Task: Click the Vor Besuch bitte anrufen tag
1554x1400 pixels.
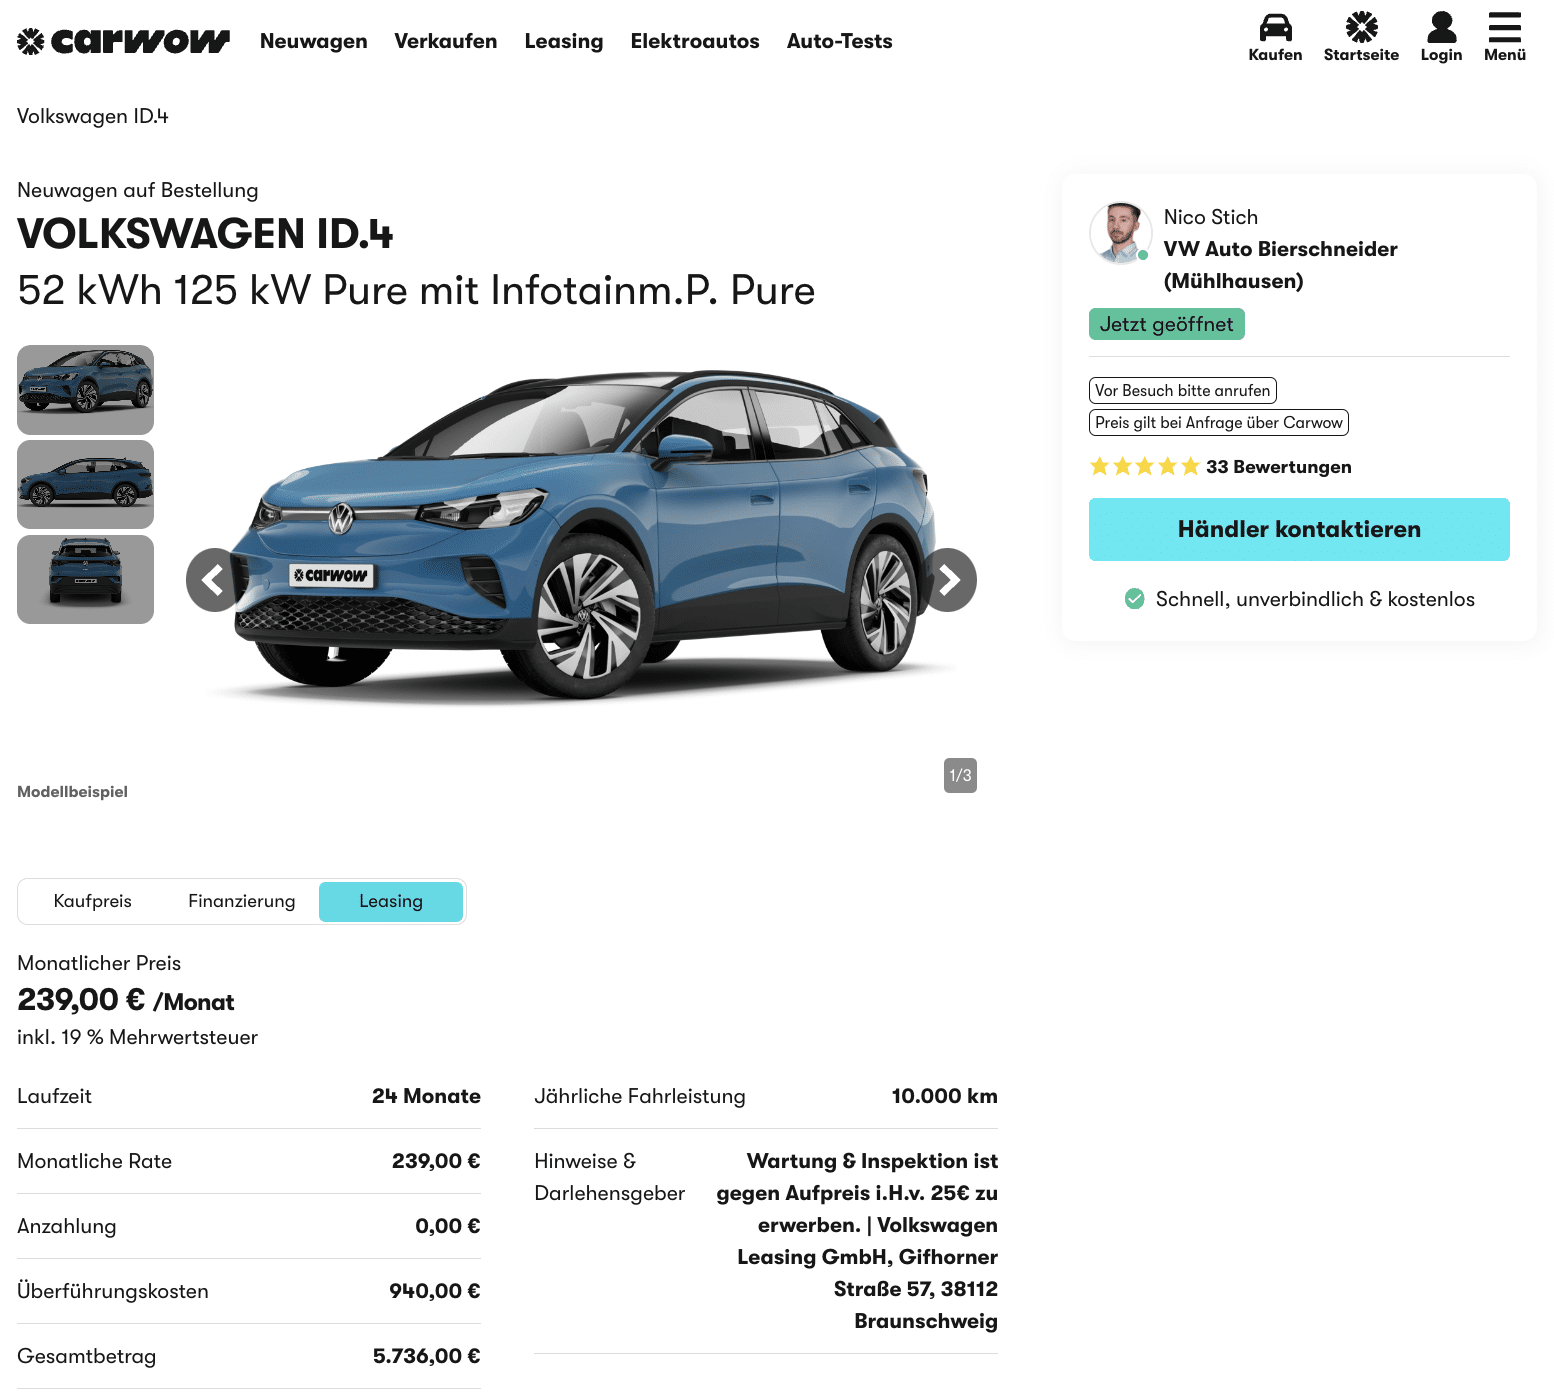Action: click(1182, 390)
